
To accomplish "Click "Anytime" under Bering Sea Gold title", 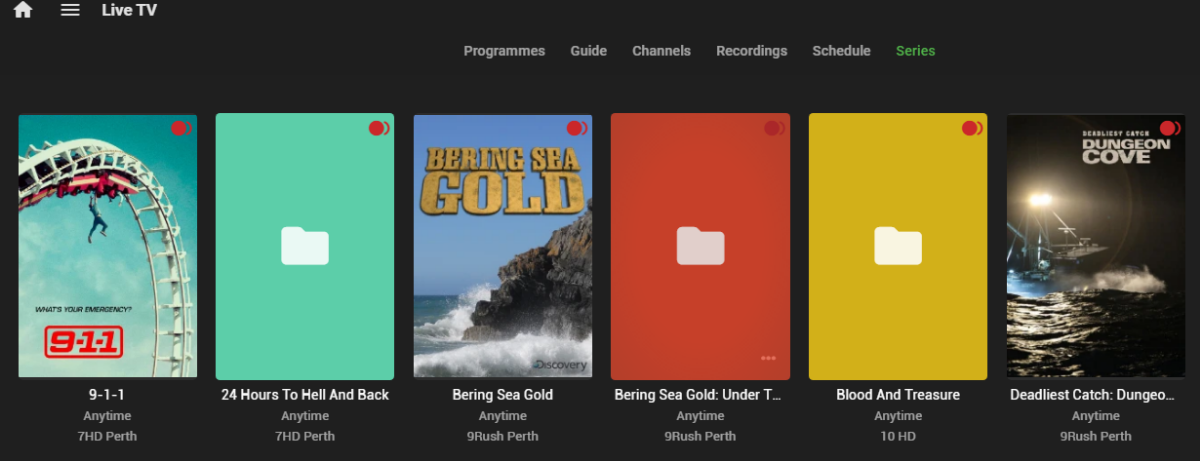I will 502,416.
